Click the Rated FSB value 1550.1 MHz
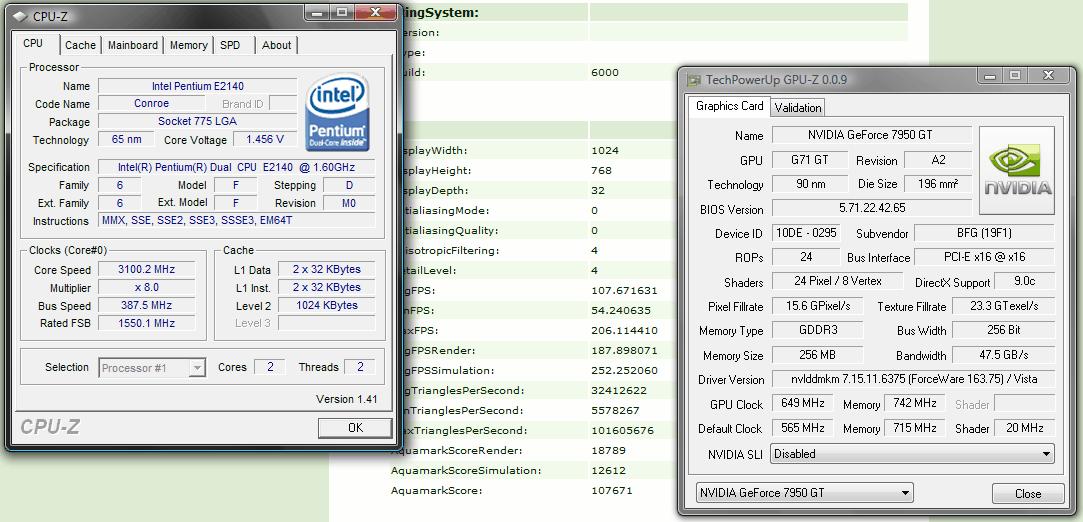This screenshot has height=522, width=1083. tap(146, 323)
